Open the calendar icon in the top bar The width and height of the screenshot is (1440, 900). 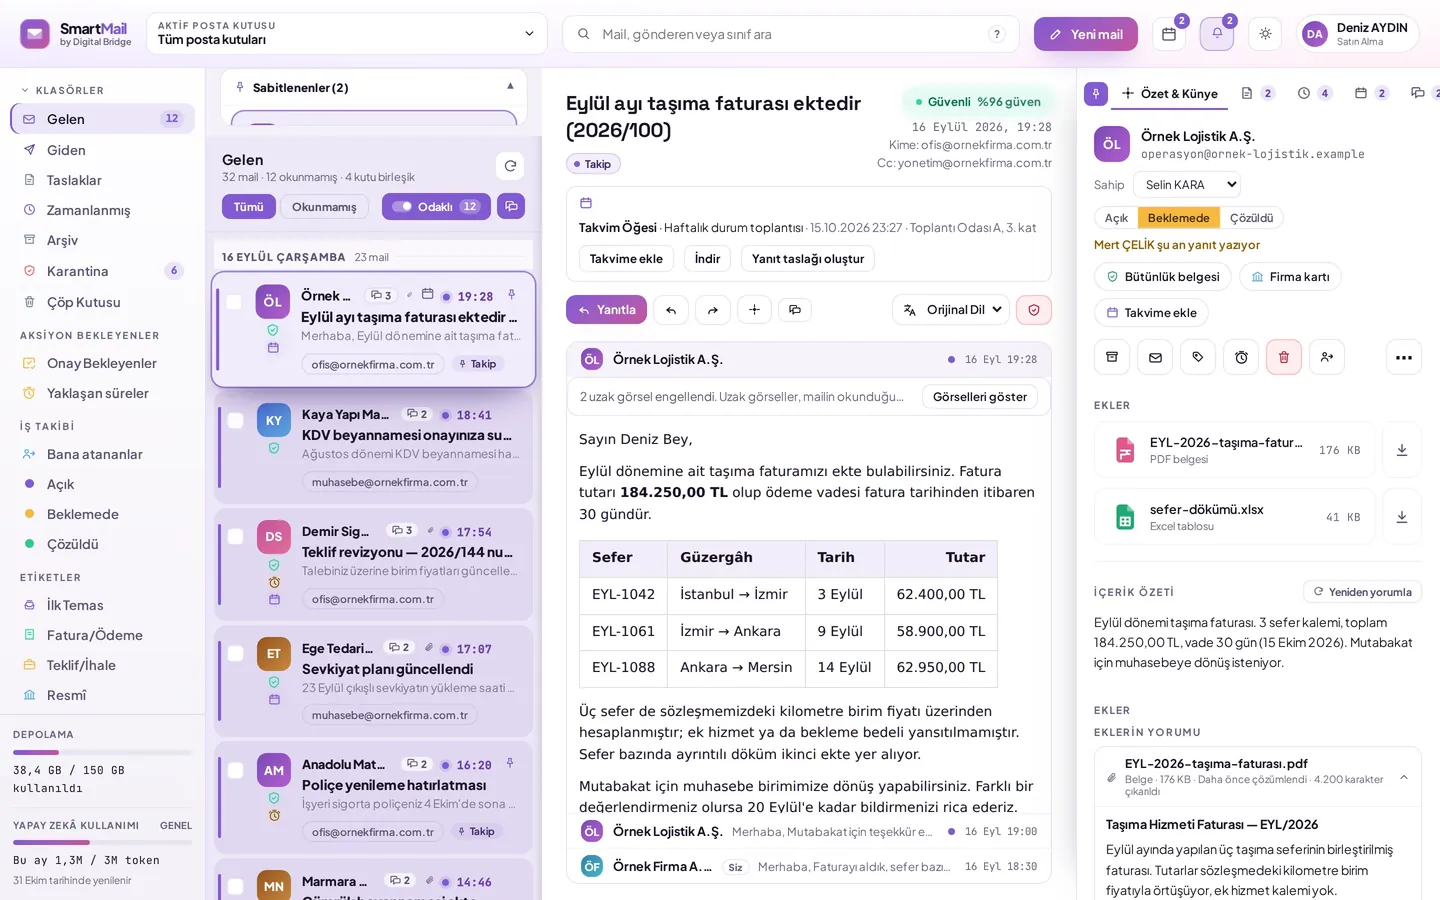(x=1169, y=34)
